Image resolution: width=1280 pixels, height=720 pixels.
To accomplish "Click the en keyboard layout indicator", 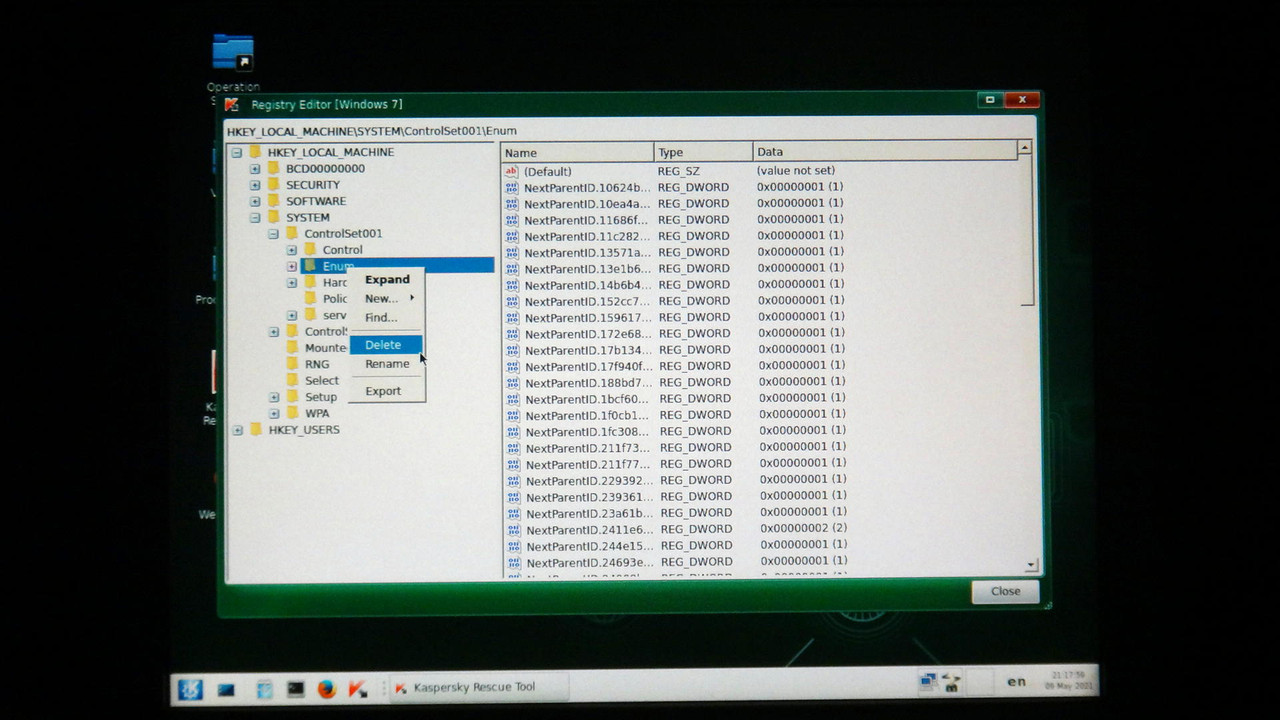I will 1016,682.
